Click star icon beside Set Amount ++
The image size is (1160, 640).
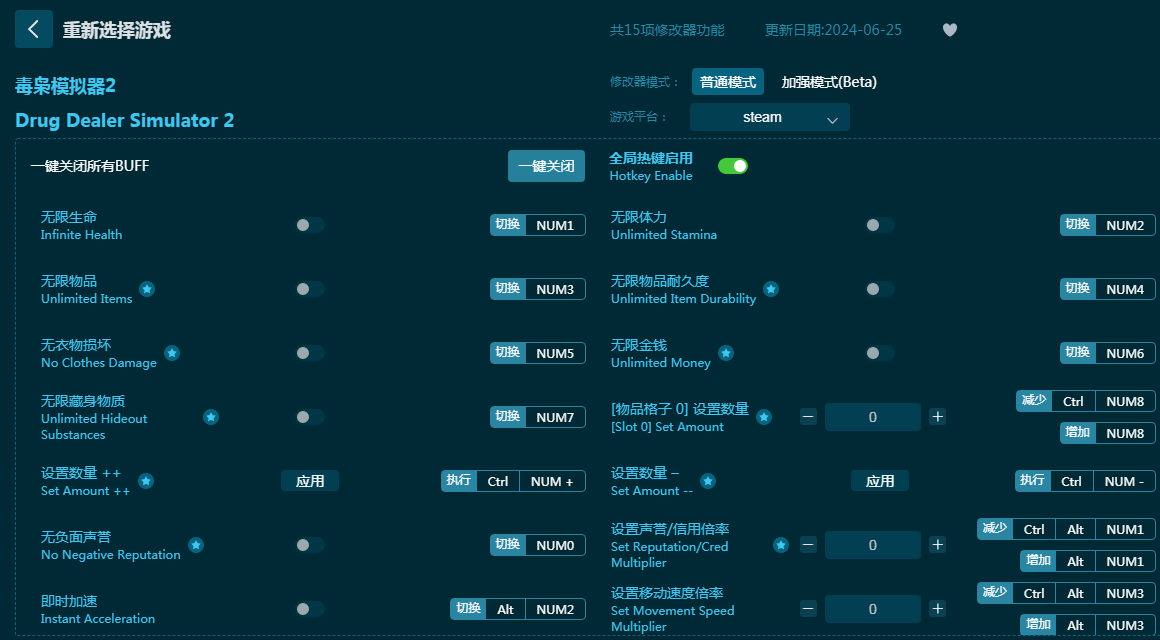point(146,481)
